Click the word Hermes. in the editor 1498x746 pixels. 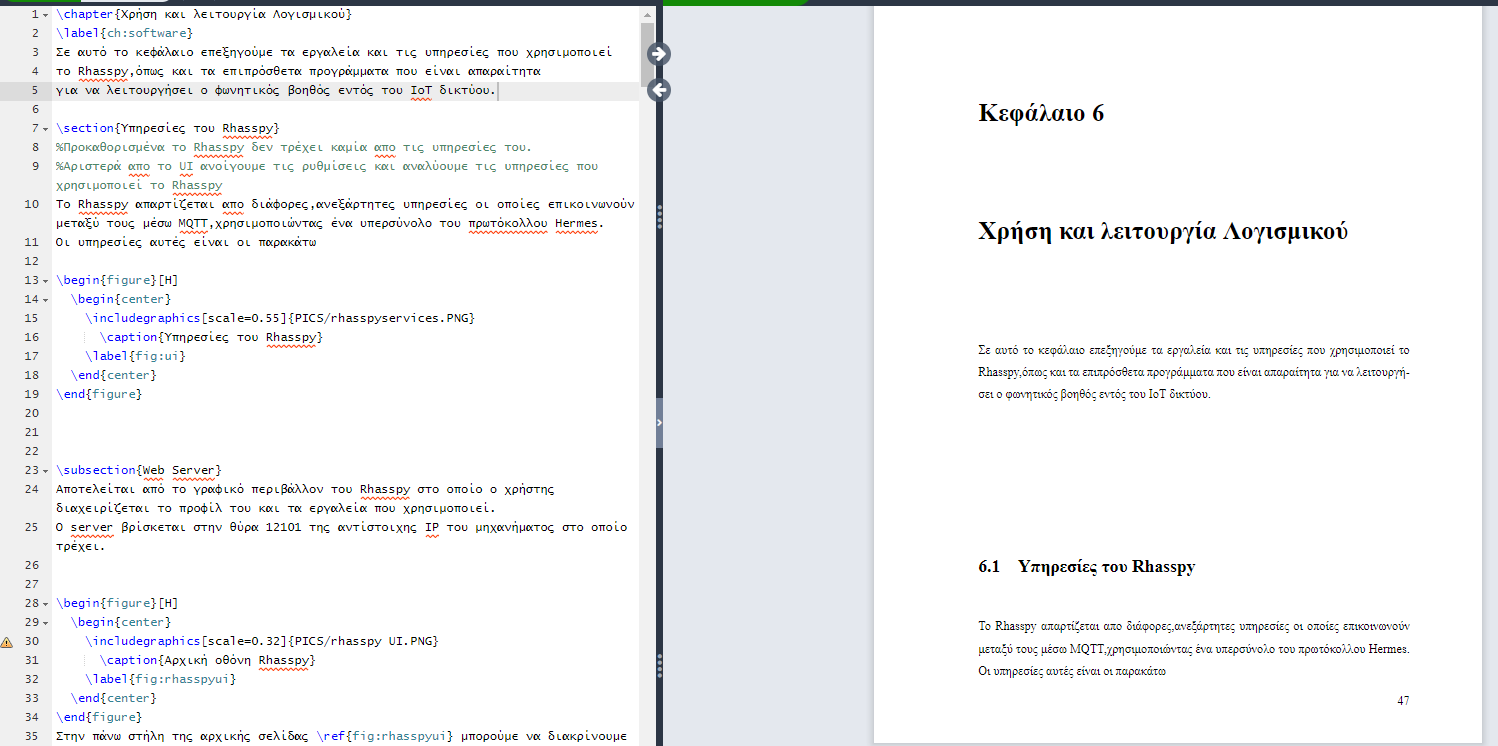click(x=580, y=224)
